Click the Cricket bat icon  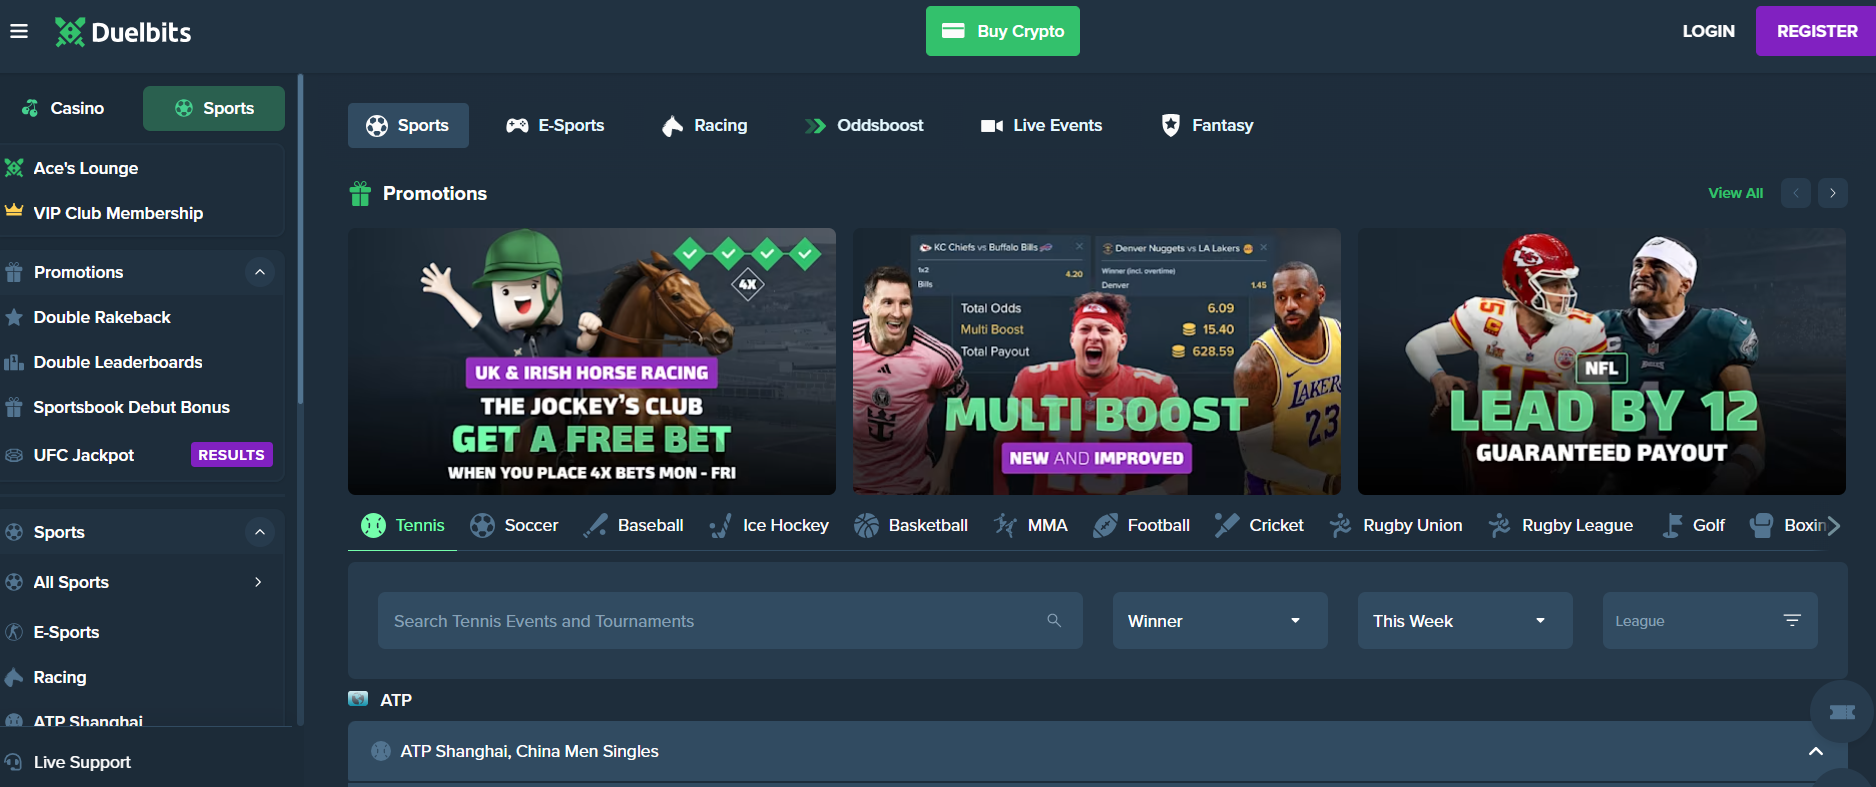click(1227, 525)
